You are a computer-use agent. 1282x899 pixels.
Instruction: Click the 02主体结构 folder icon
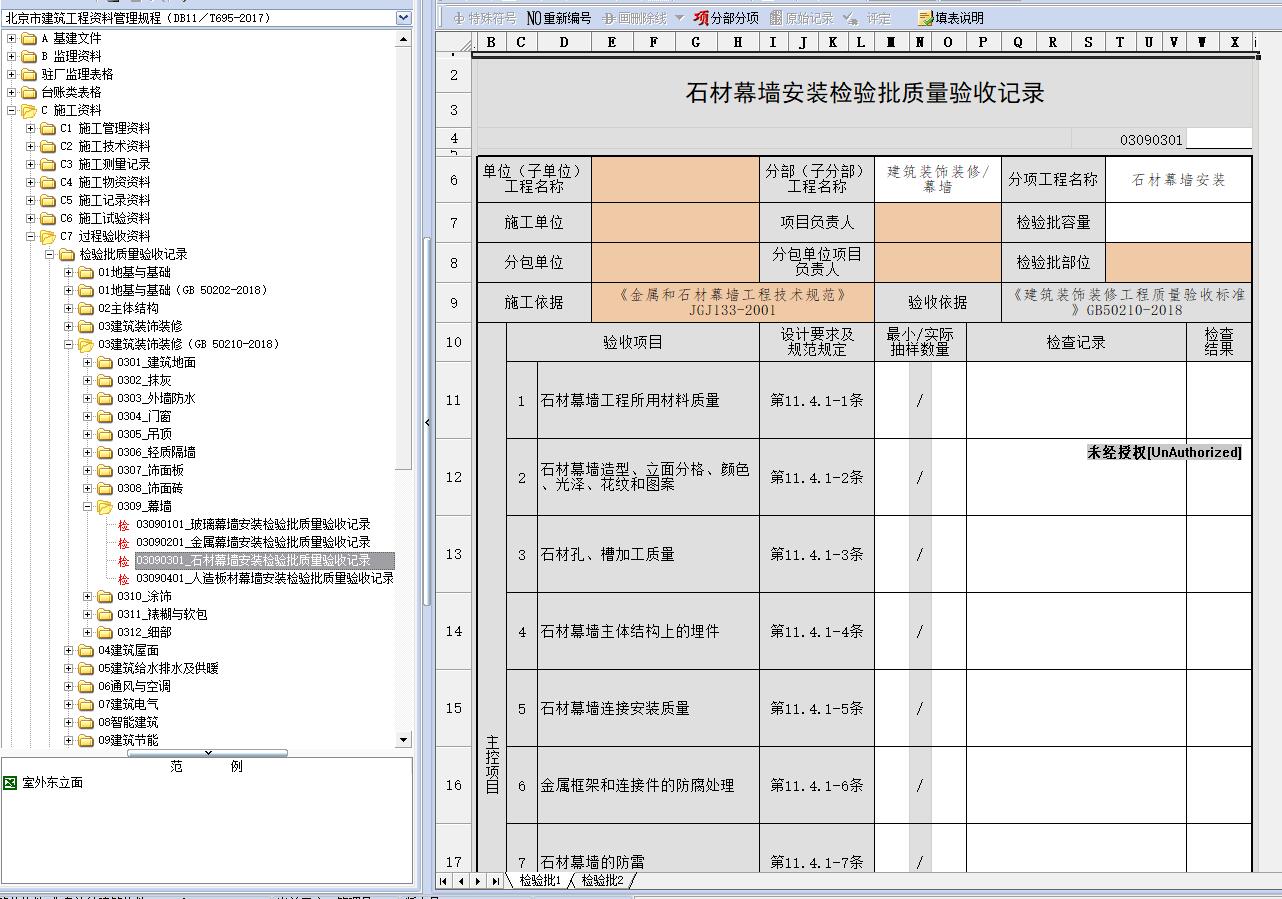coord(86,308)
